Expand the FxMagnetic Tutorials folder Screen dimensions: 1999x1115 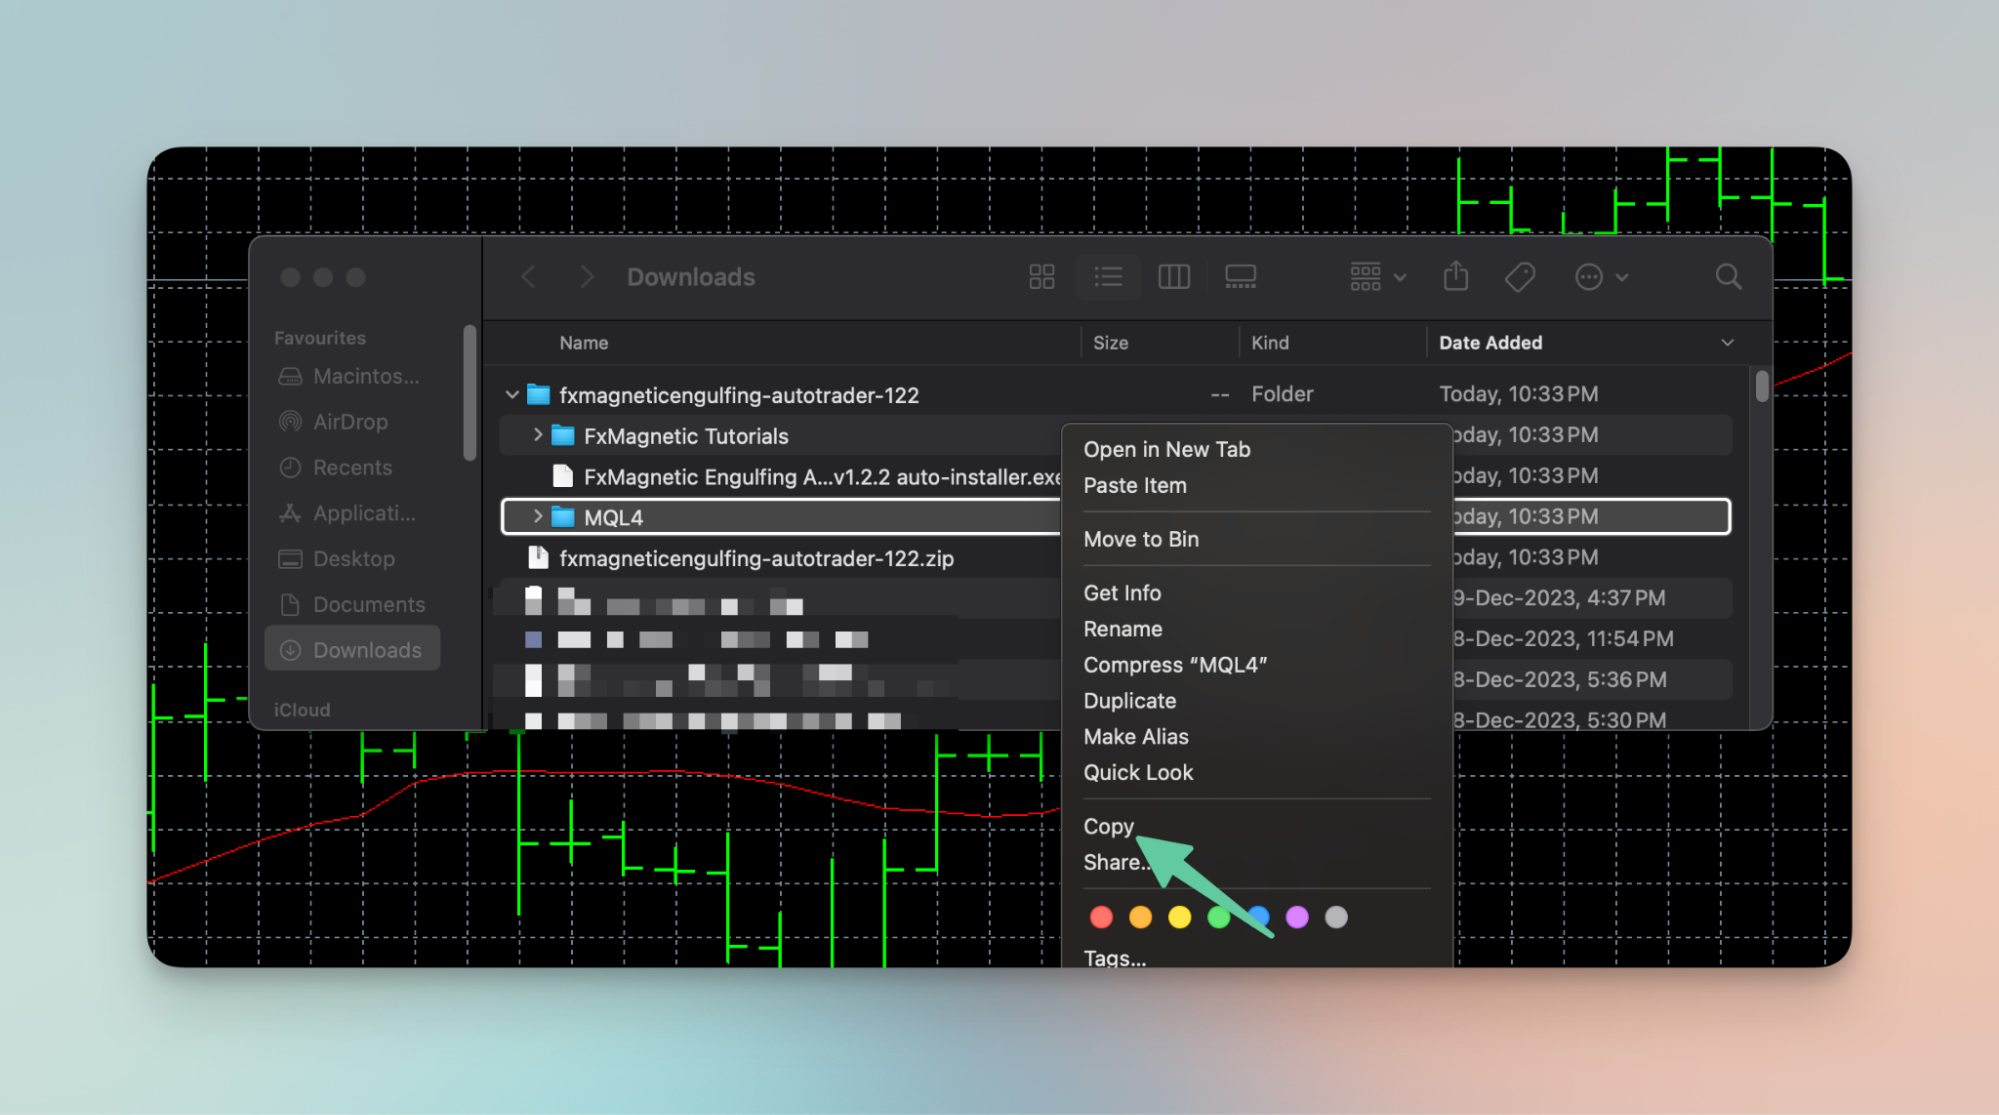pos(538,435)
